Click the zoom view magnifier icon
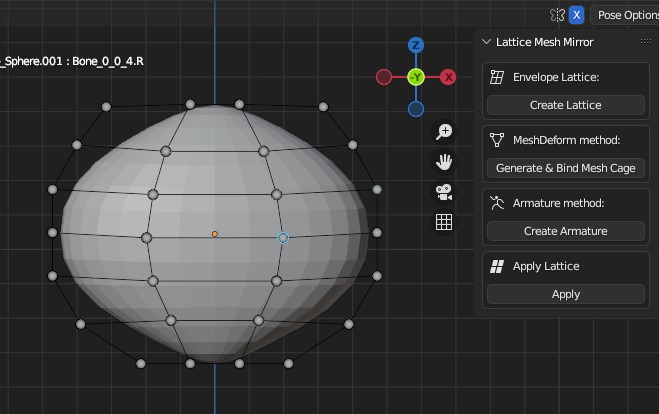This screenshot has width=659, height=414. 444,132
